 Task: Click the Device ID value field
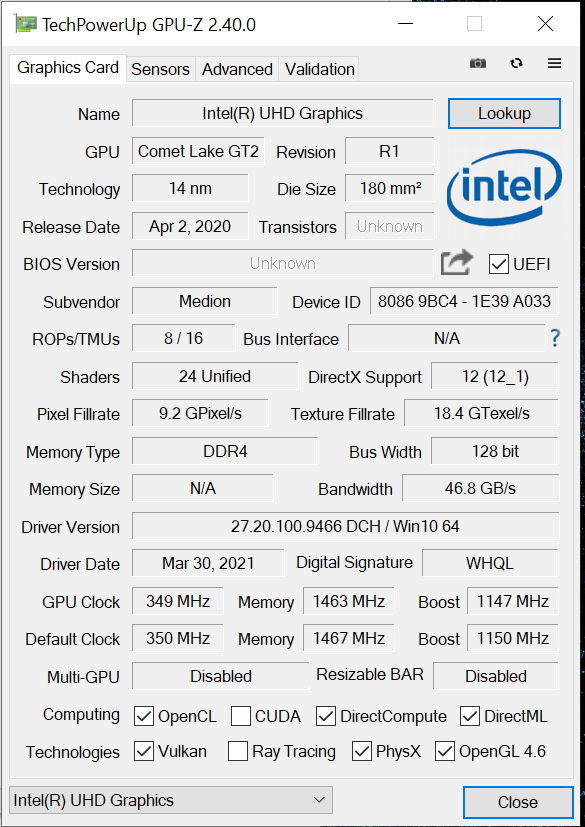(464, 301)
